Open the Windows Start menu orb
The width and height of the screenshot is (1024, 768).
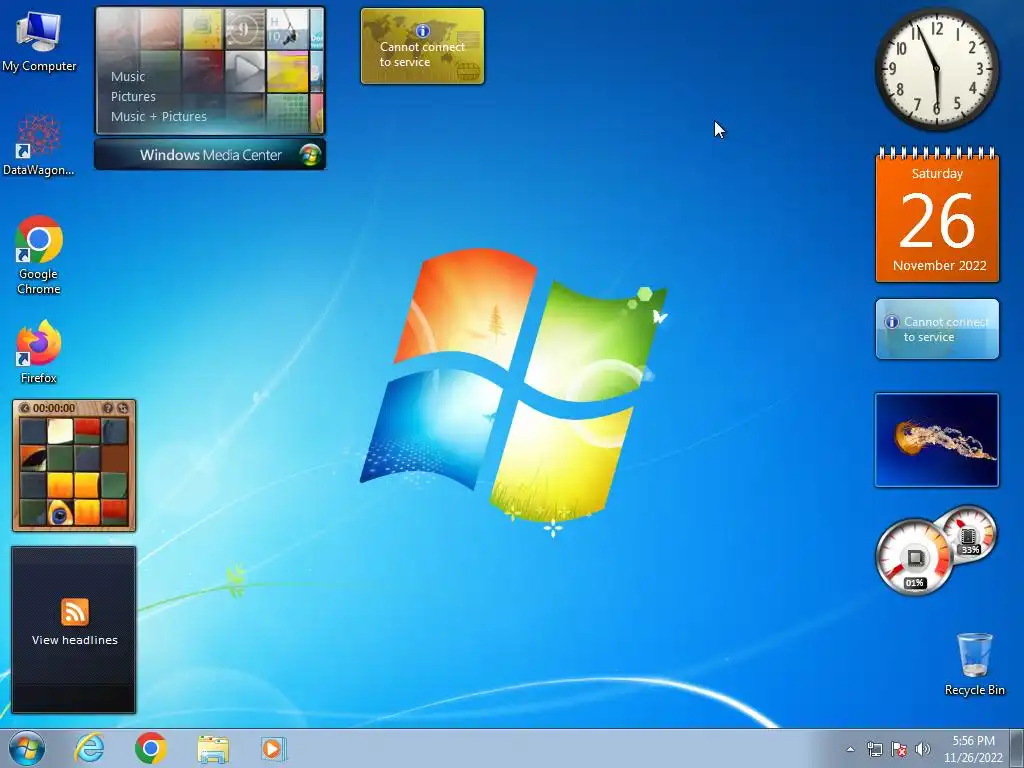(x=27, y=748)
